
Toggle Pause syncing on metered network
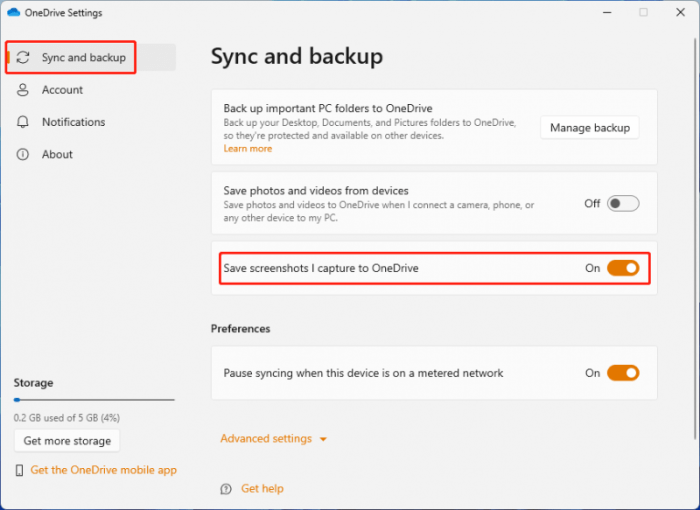pyautogui.click(x=623, y=373)
